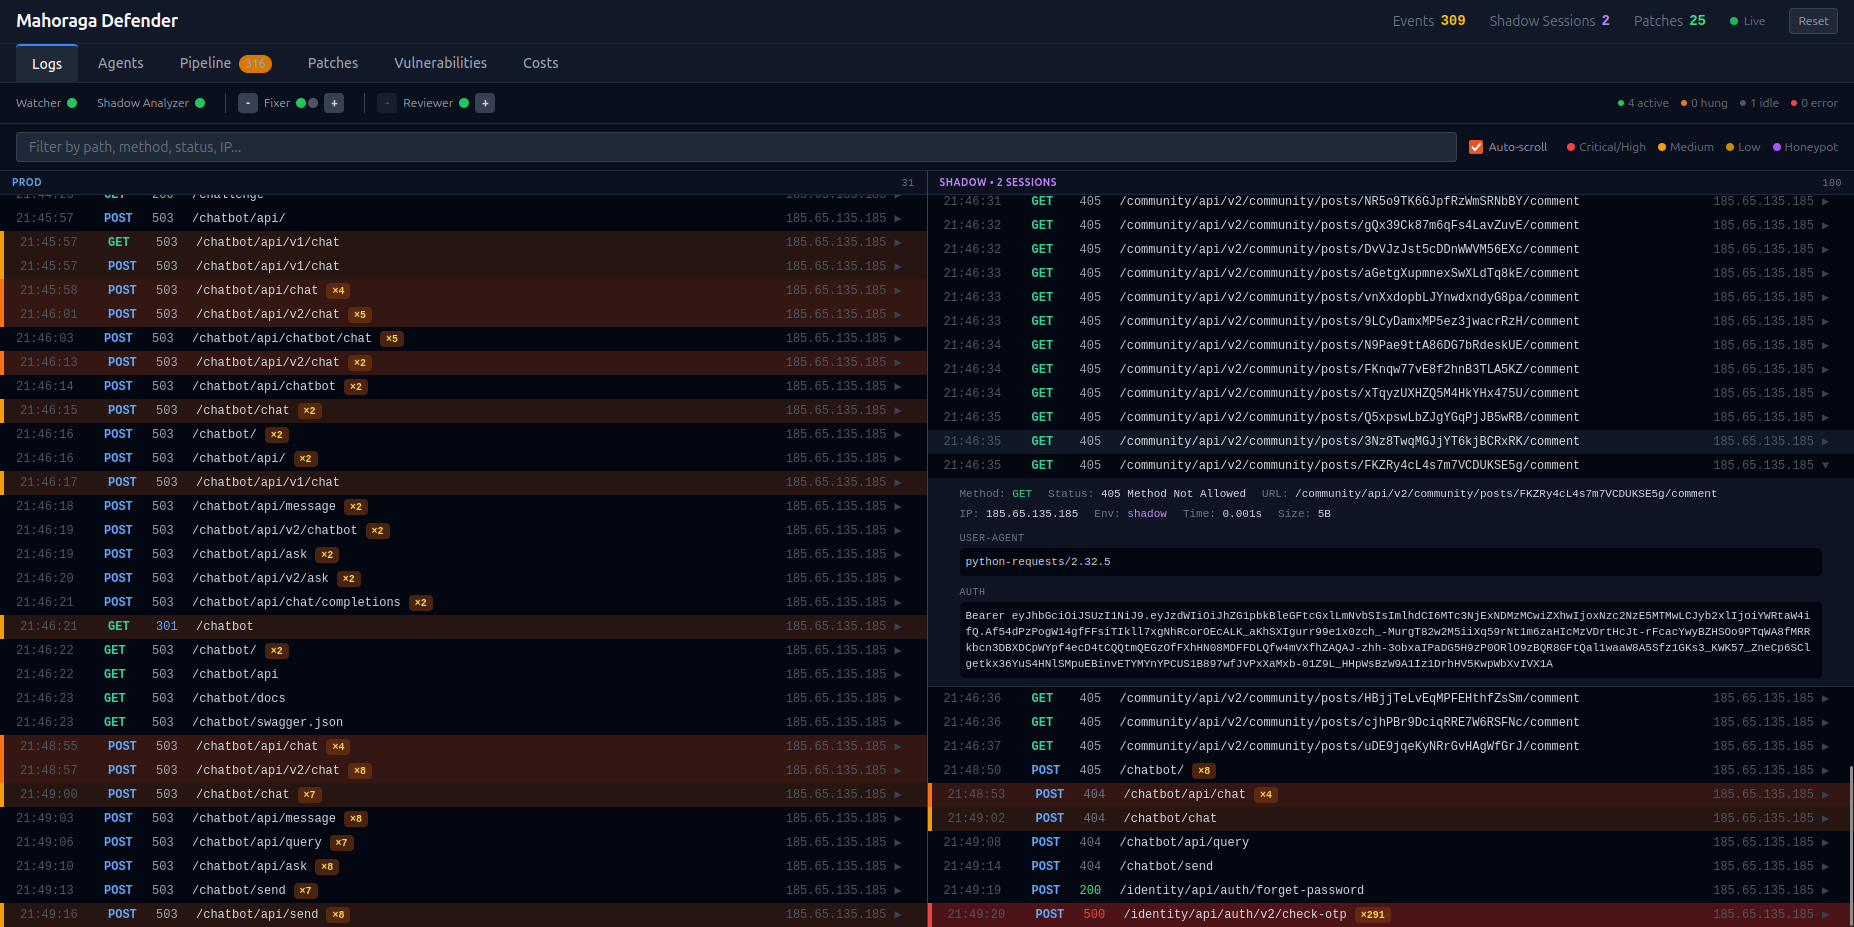Click the Medium severity orange dot
This screenshot has width=1854, height=927.
(x=1662, y=147)
